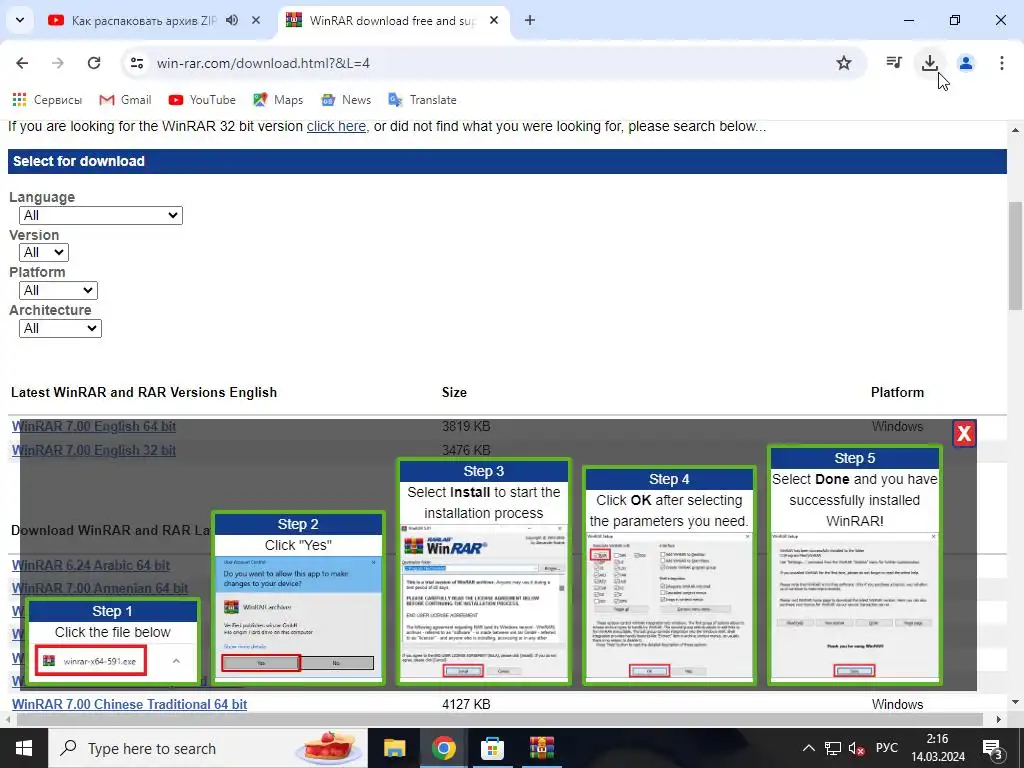
Task: Open WinRAR app in taskbar
Action: click(x=541, y=748)
